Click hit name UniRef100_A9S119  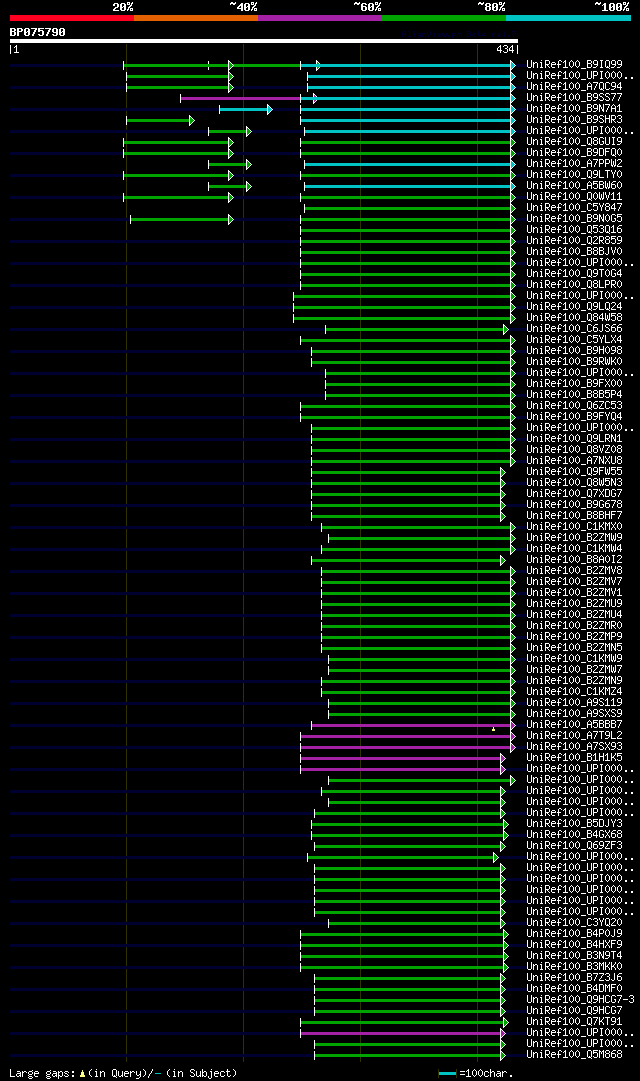tap(574, 703)
